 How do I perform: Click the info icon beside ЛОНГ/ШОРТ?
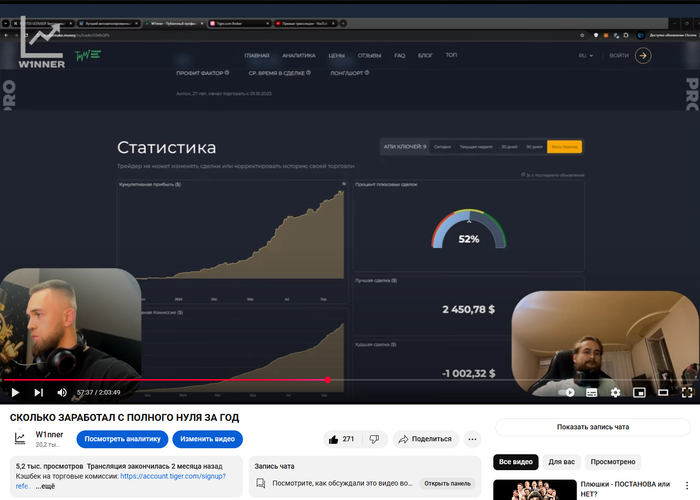367,73
